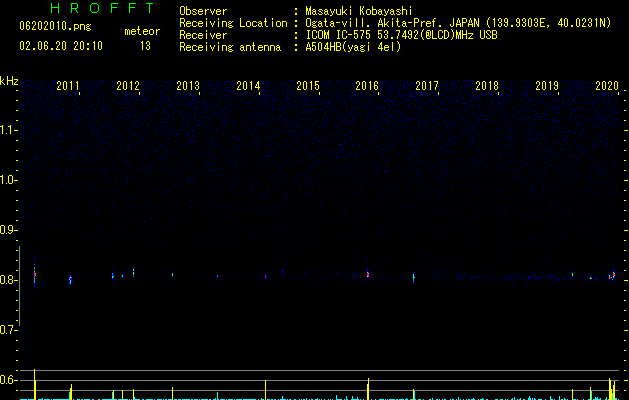Click the 'Receiving antenna' label
Image resolution: width=629 pixels, height=400 pixels.
(x=230, y=47)
